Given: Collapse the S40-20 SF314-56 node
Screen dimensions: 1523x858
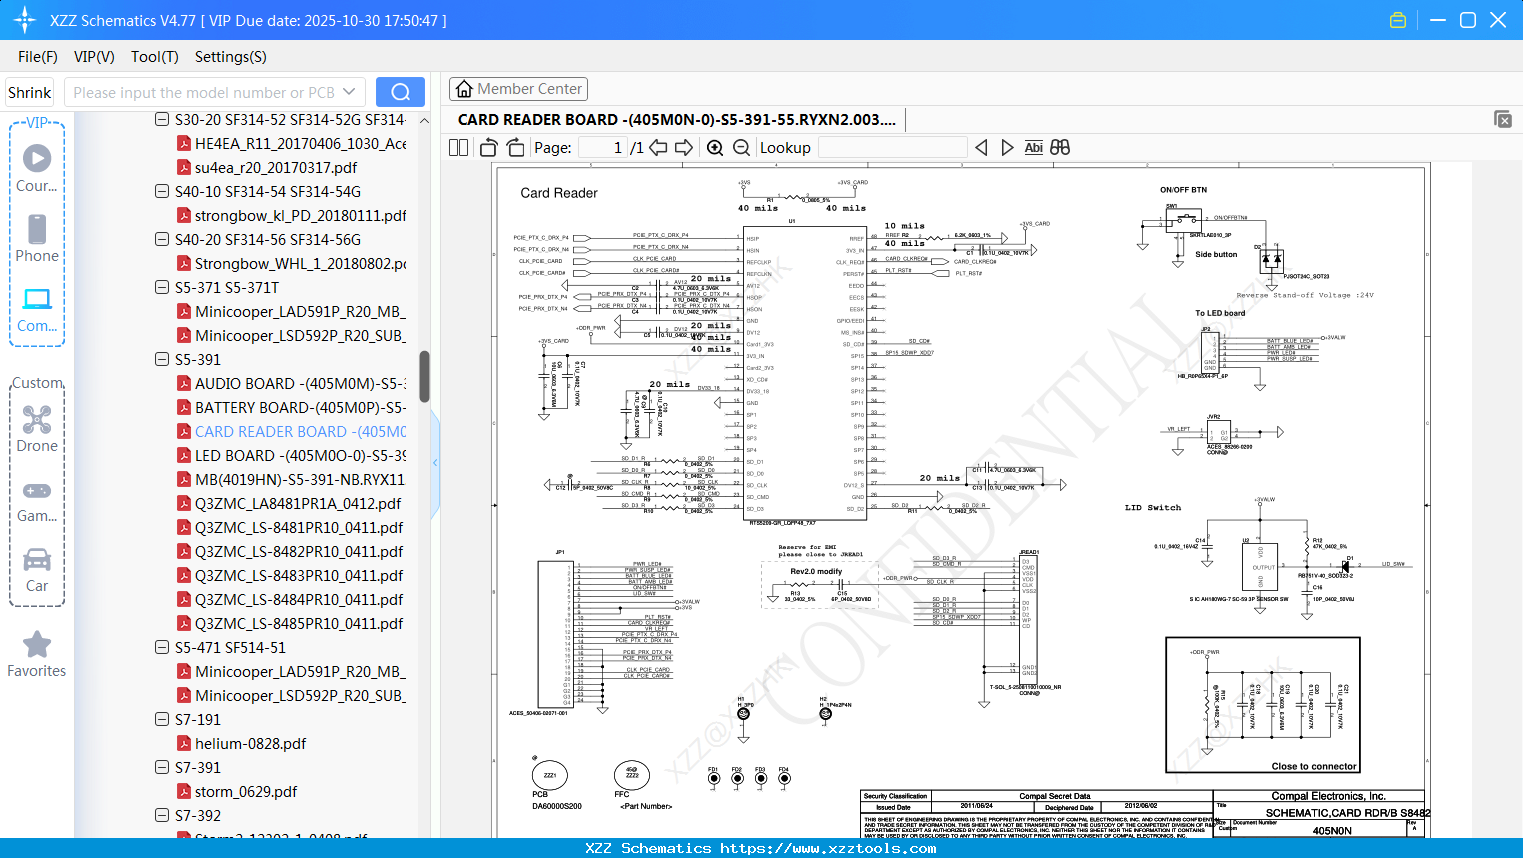Looking at the screenshot, I should tap(162, 240).
